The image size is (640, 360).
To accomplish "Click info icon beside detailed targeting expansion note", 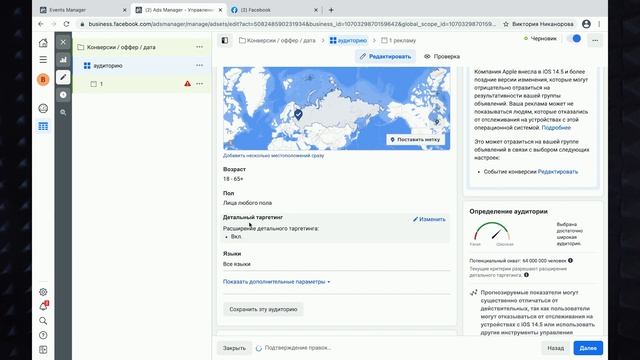I will click(x=526, y=275).
